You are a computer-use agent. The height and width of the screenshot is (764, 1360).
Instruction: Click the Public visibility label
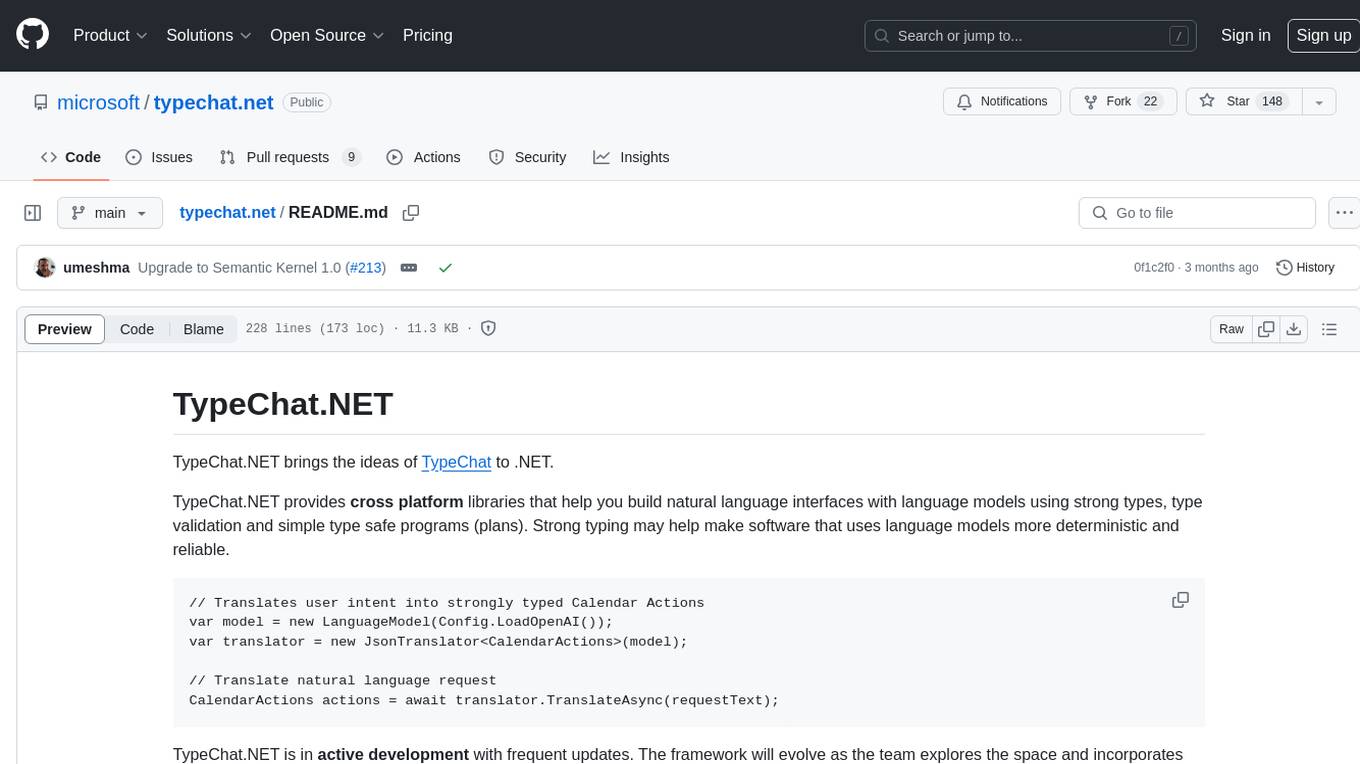[x=306, y=102]
